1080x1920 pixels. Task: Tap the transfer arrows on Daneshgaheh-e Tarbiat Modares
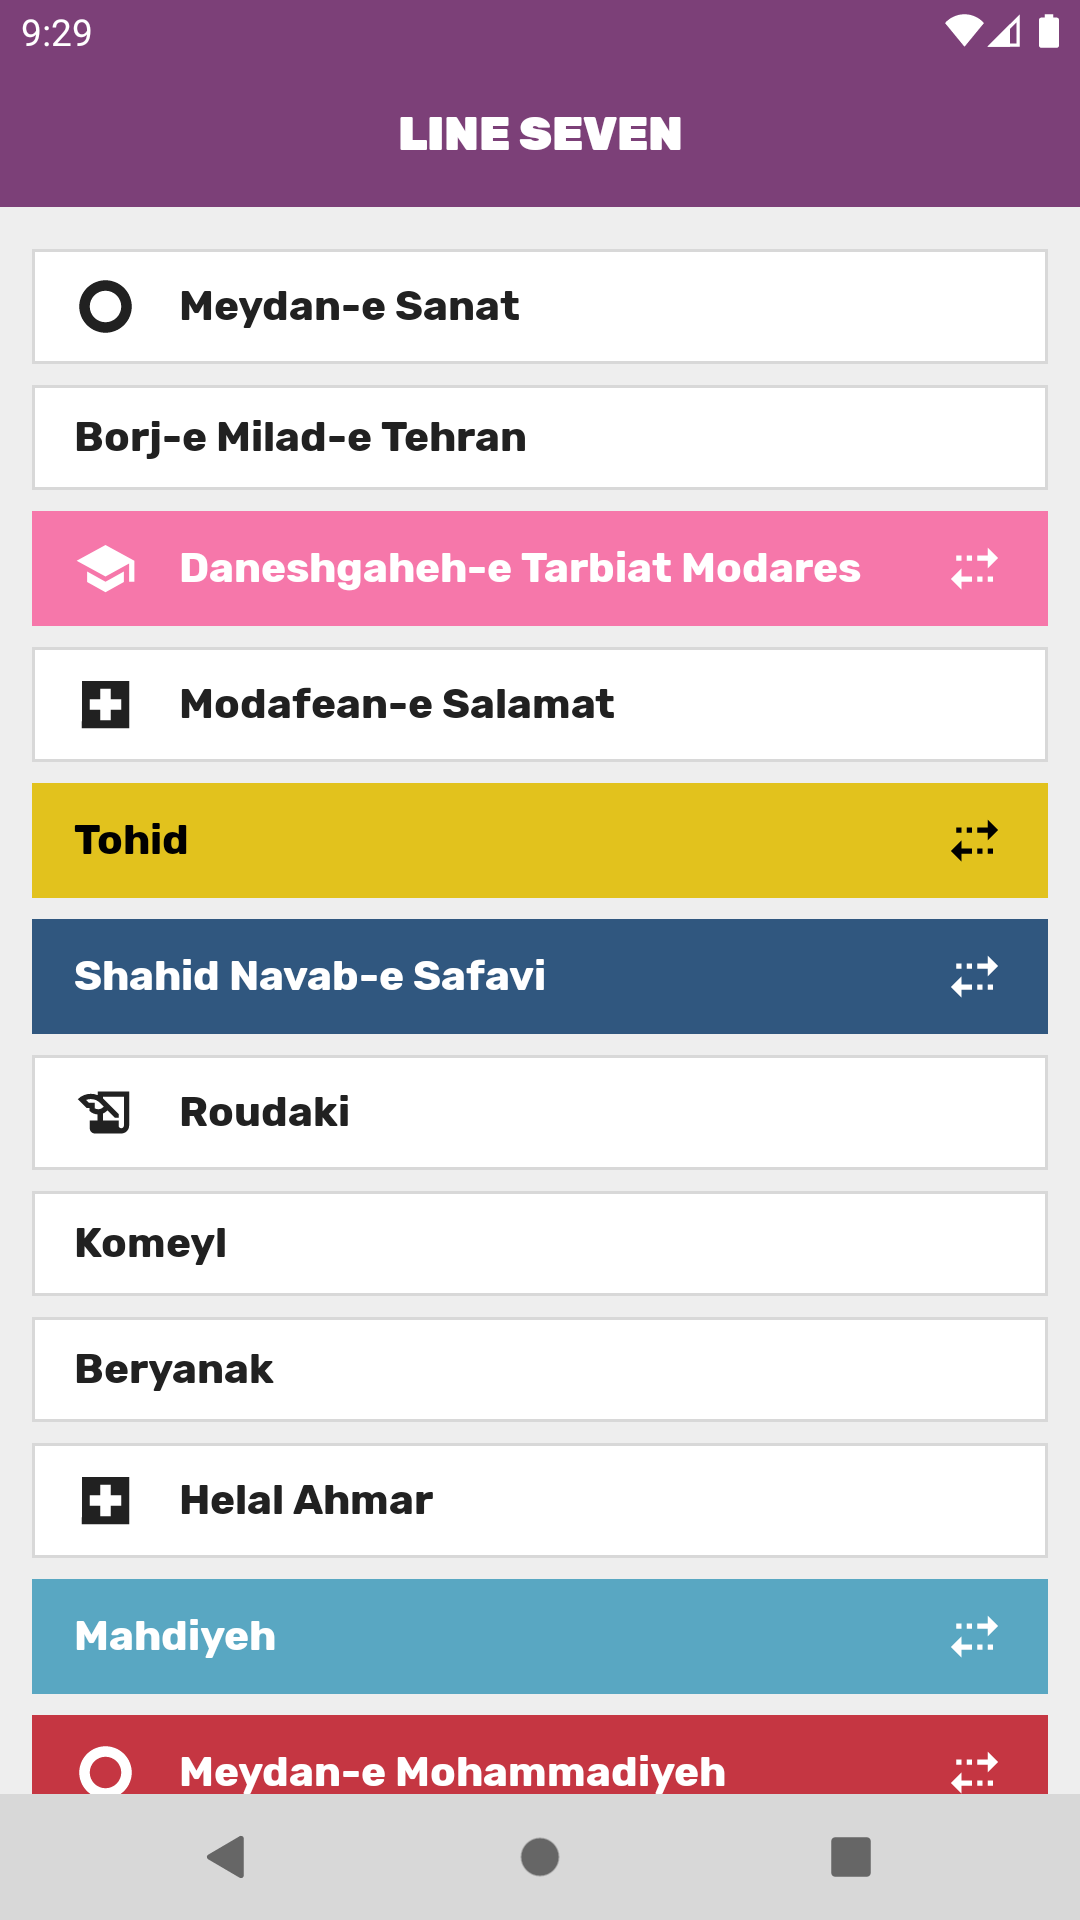point(974,569)
